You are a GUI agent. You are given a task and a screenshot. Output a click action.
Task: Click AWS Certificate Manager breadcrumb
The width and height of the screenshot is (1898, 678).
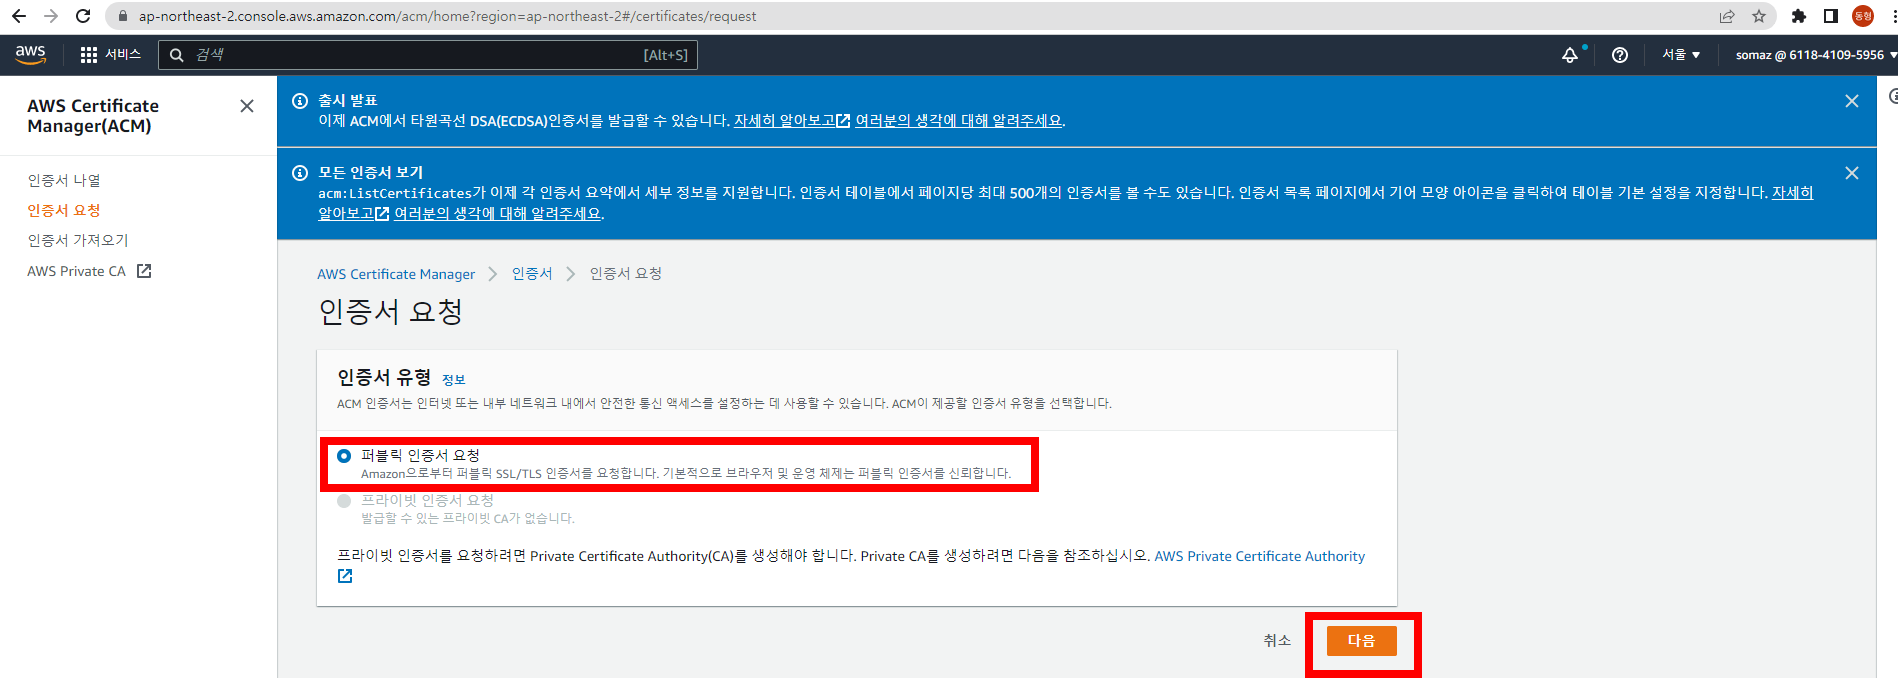tap(396, 274)
